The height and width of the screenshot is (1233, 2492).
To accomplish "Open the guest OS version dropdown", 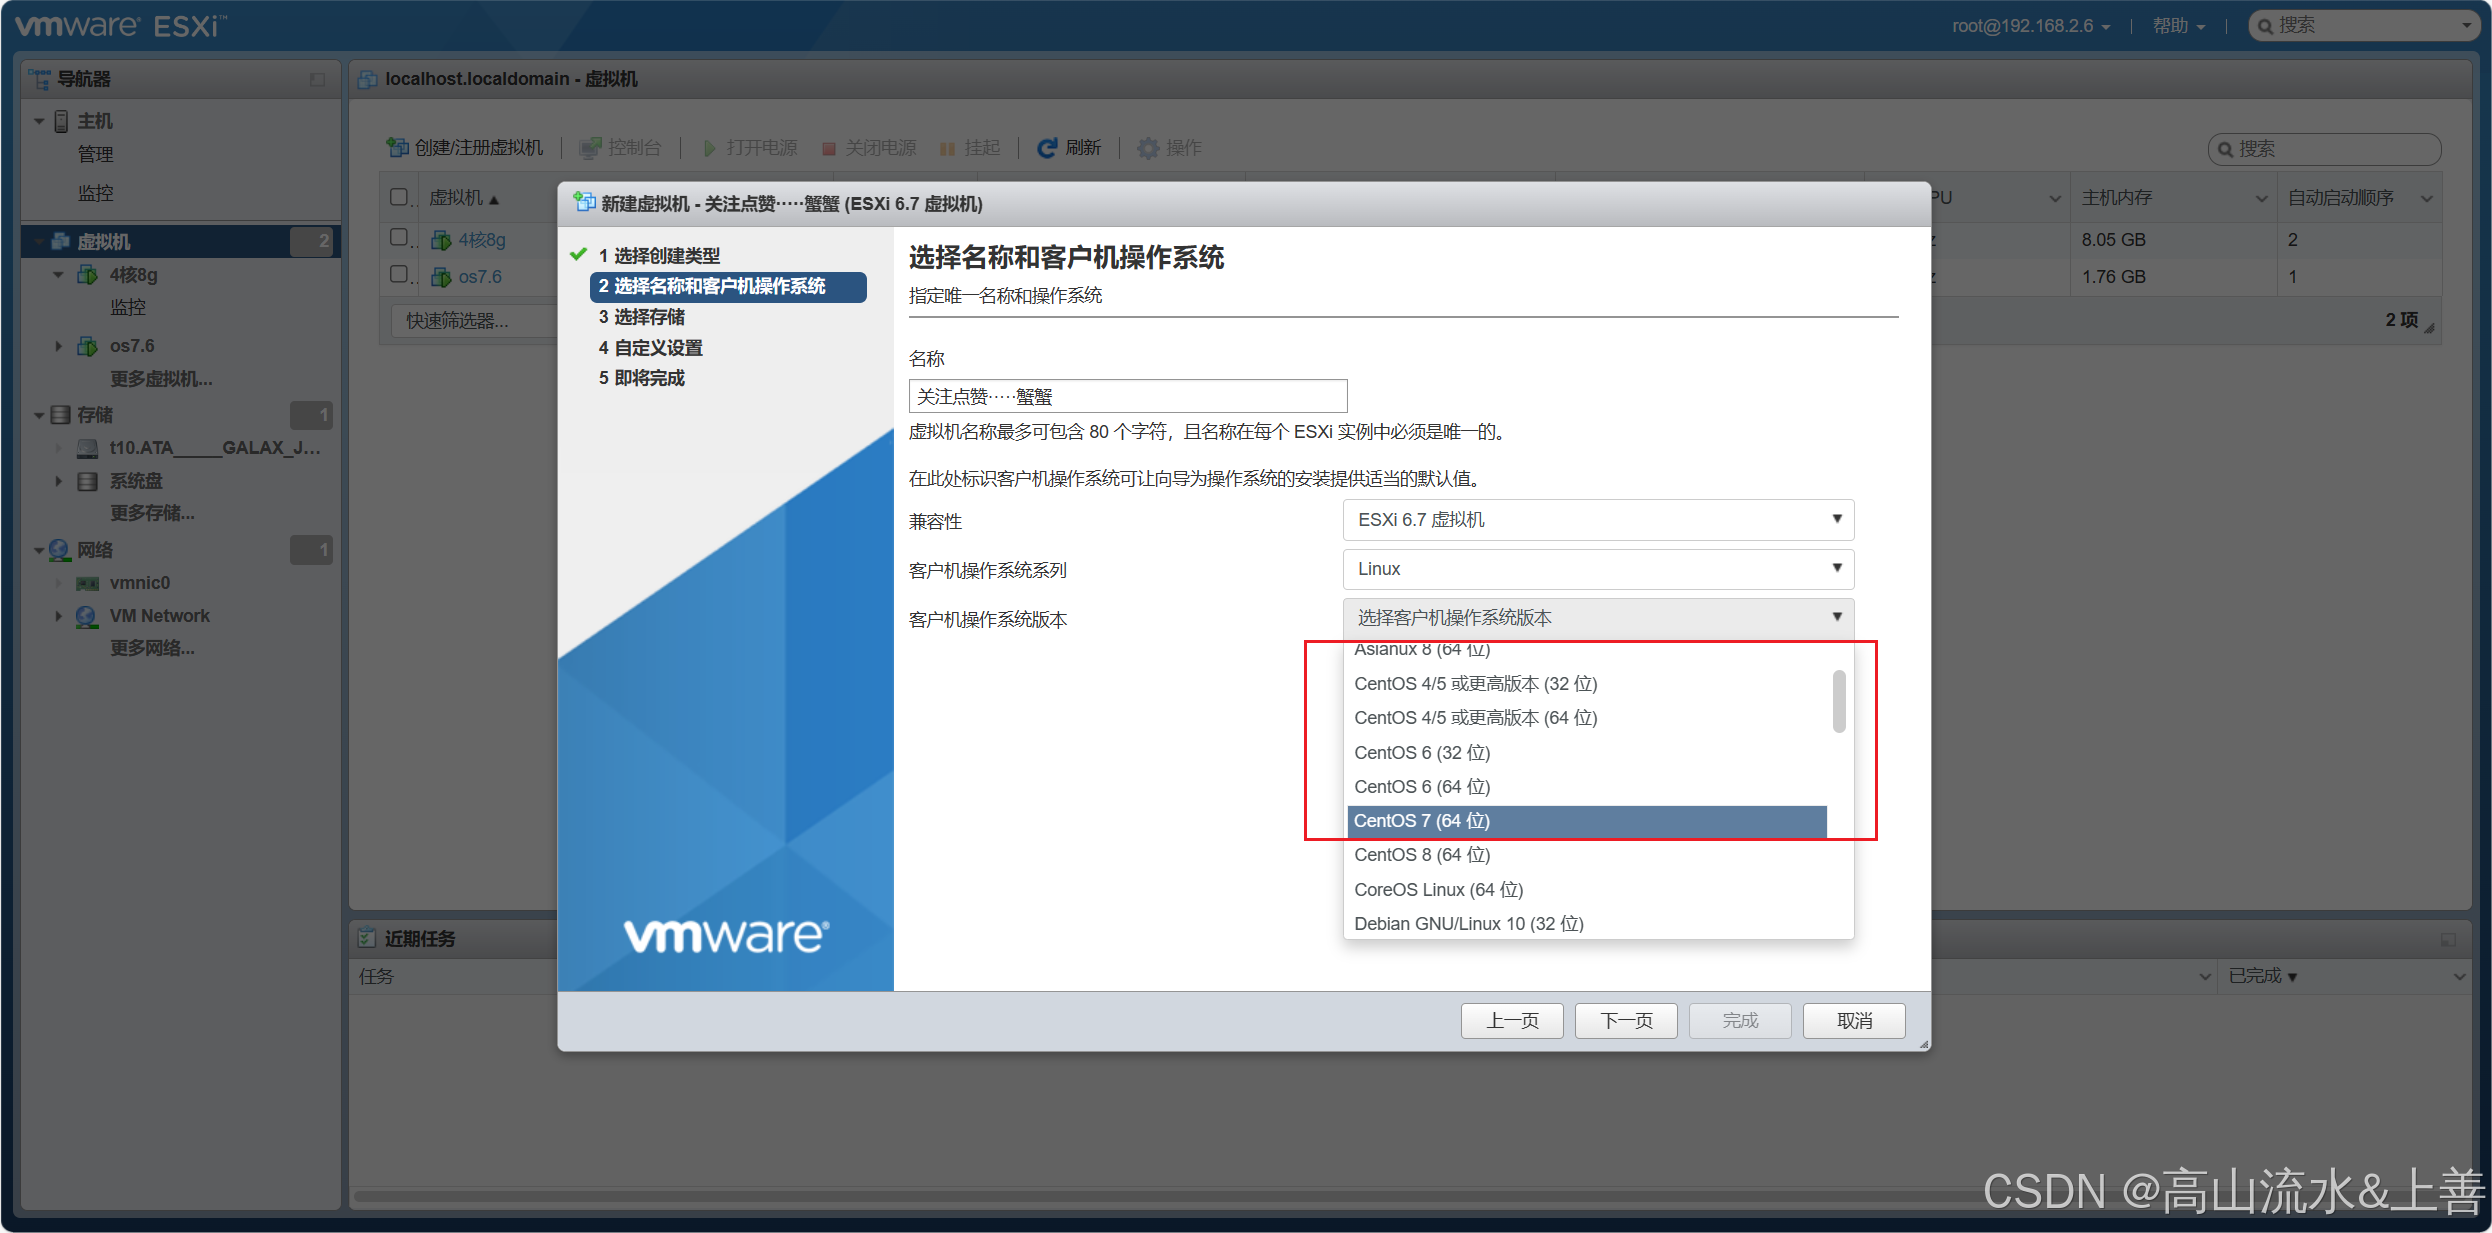I will pos(1597,618).
